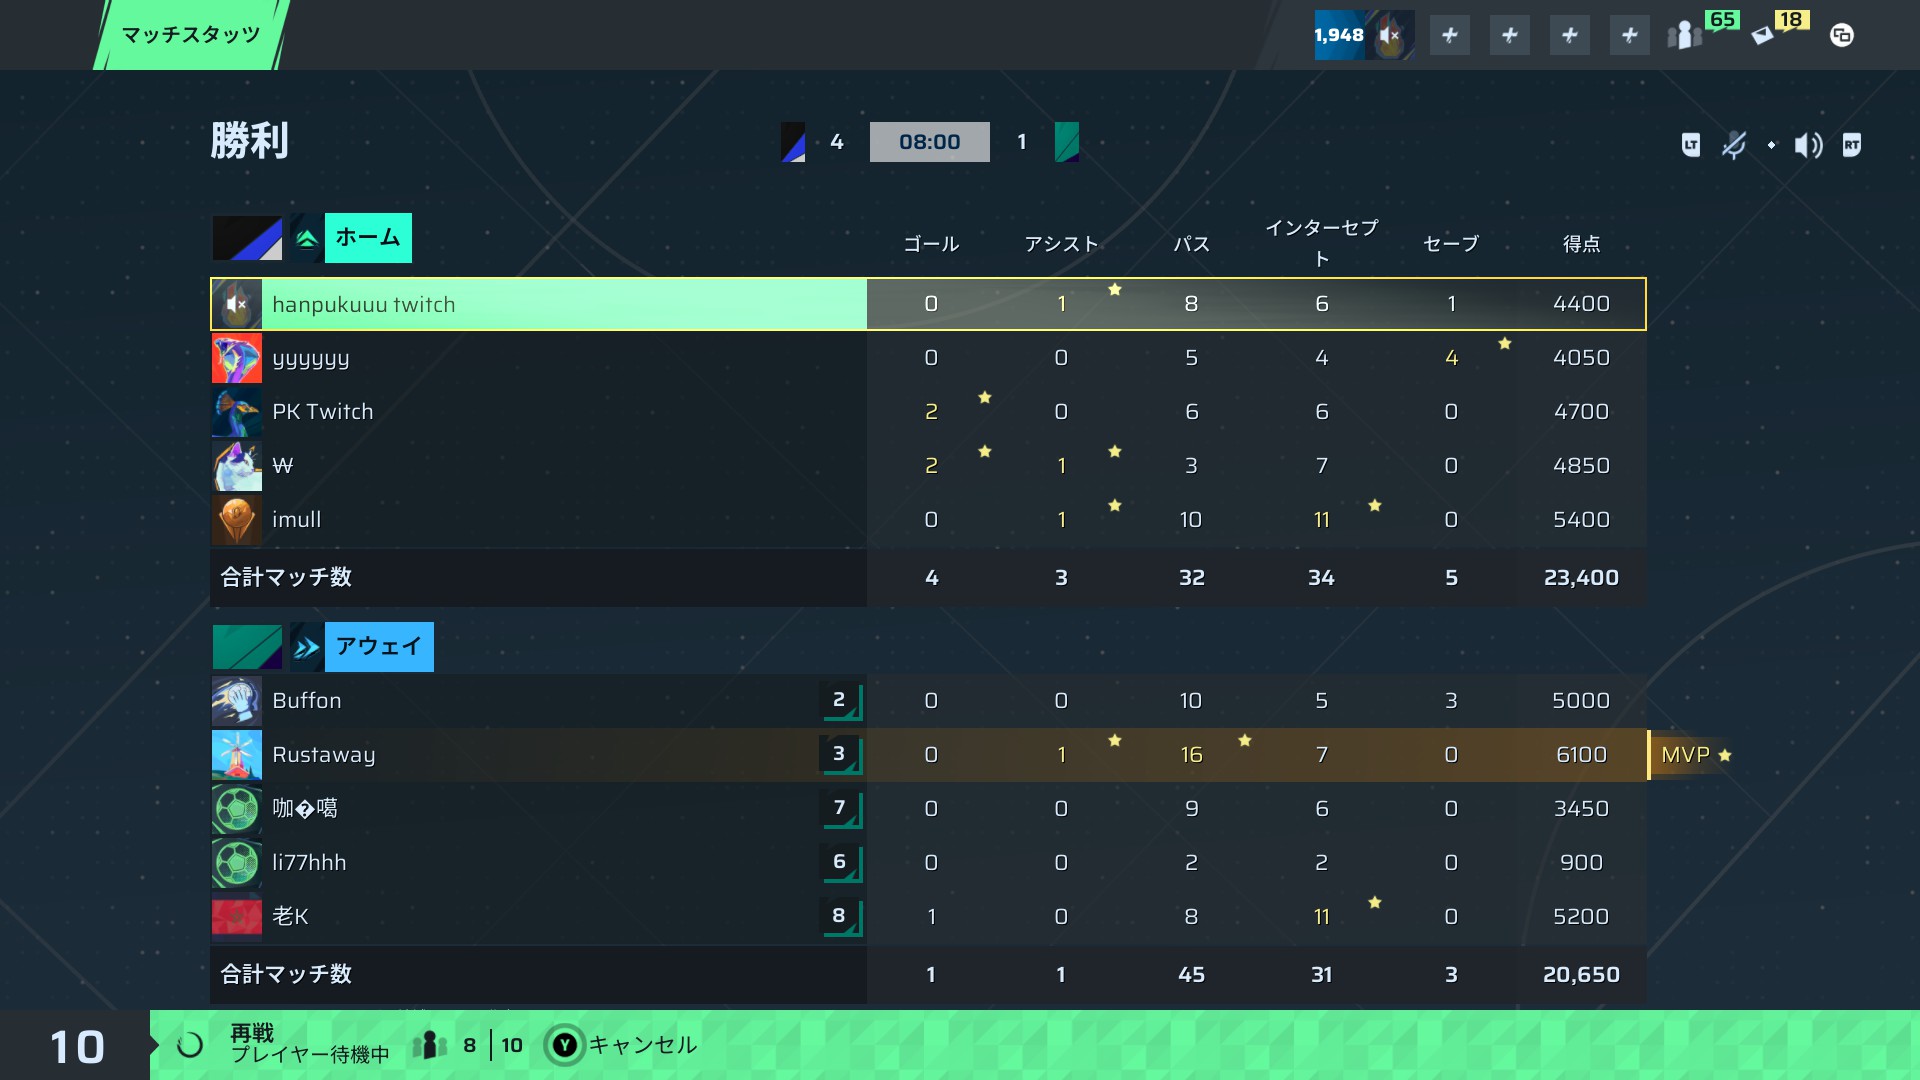Click the LT button icon

tap(1691, 145)
